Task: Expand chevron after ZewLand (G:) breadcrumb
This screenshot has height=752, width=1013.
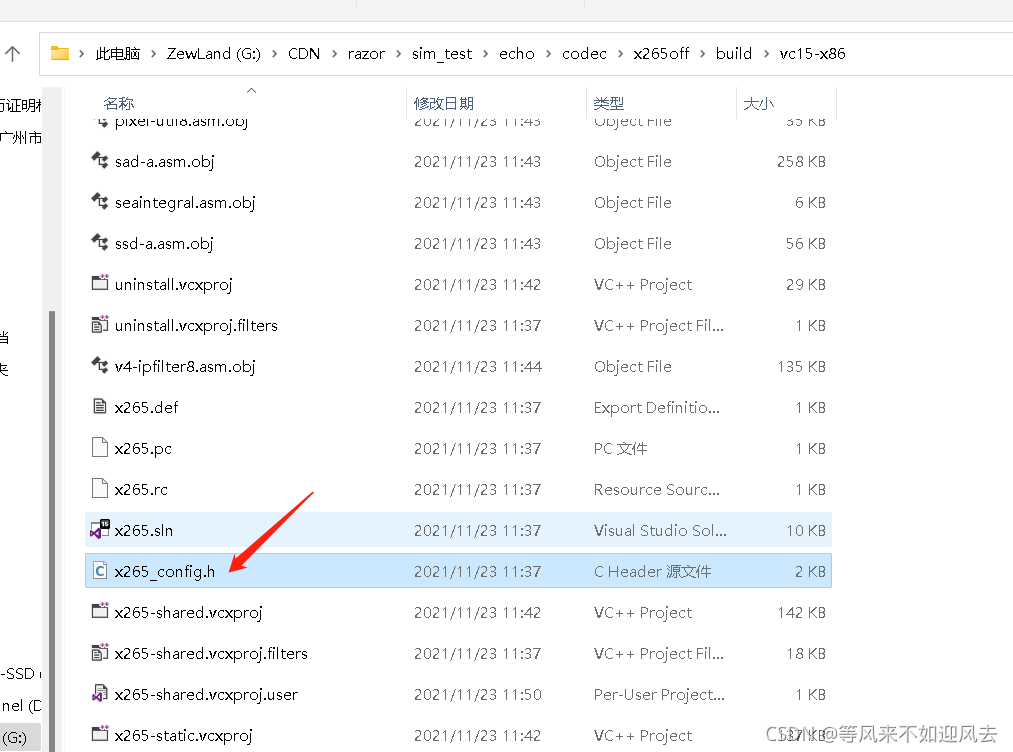Action: click(275, 54)
